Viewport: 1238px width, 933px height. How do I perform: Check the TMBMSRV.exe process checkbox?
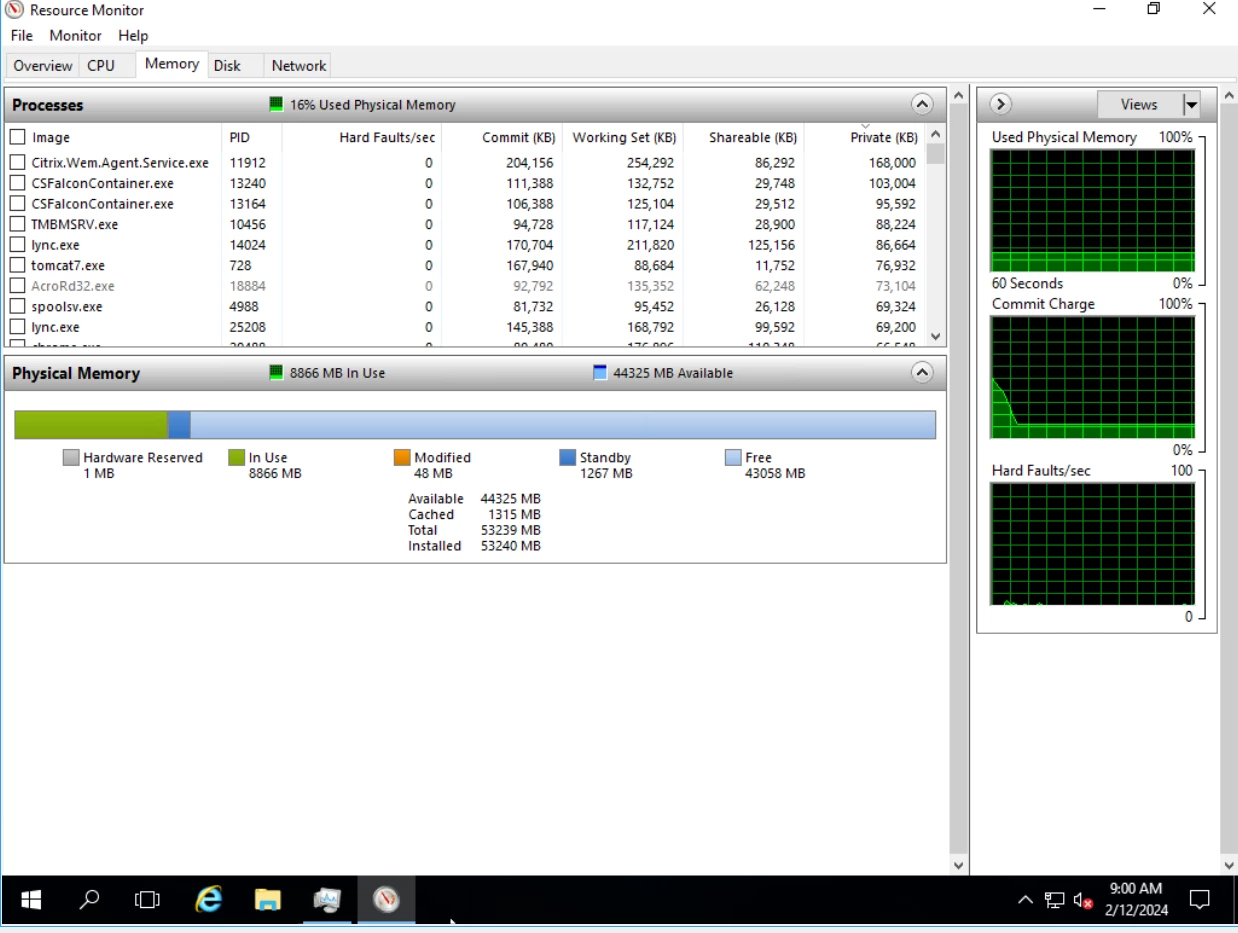(x=17, y=224)
